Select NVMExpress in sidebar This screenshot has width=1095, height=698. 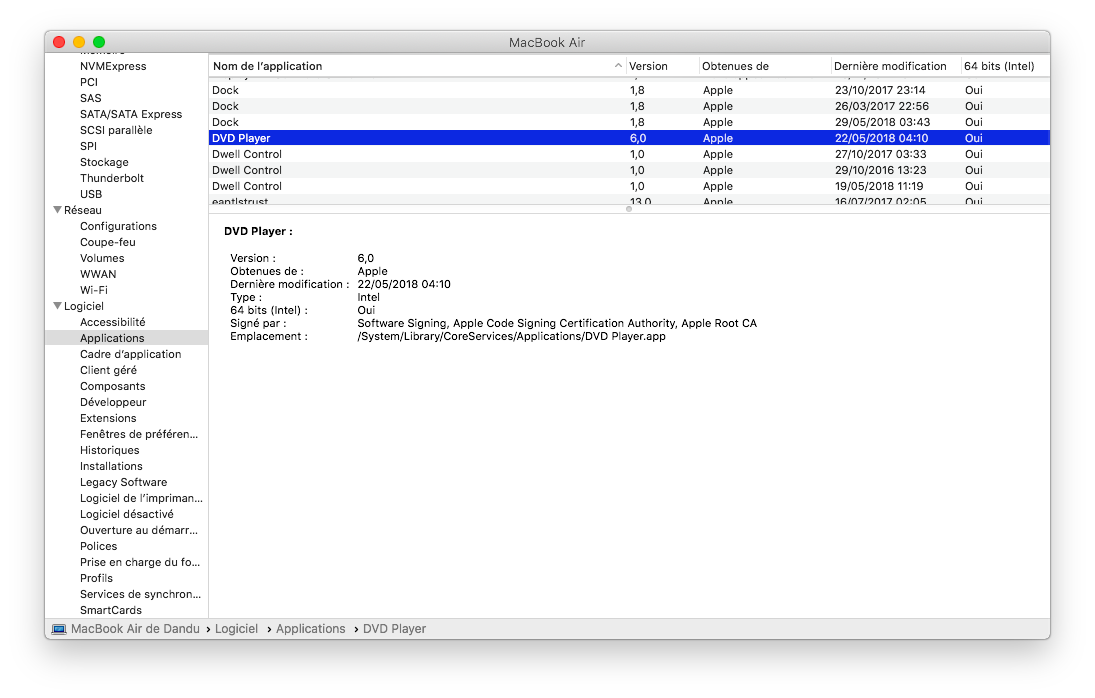tap(113, 66)
